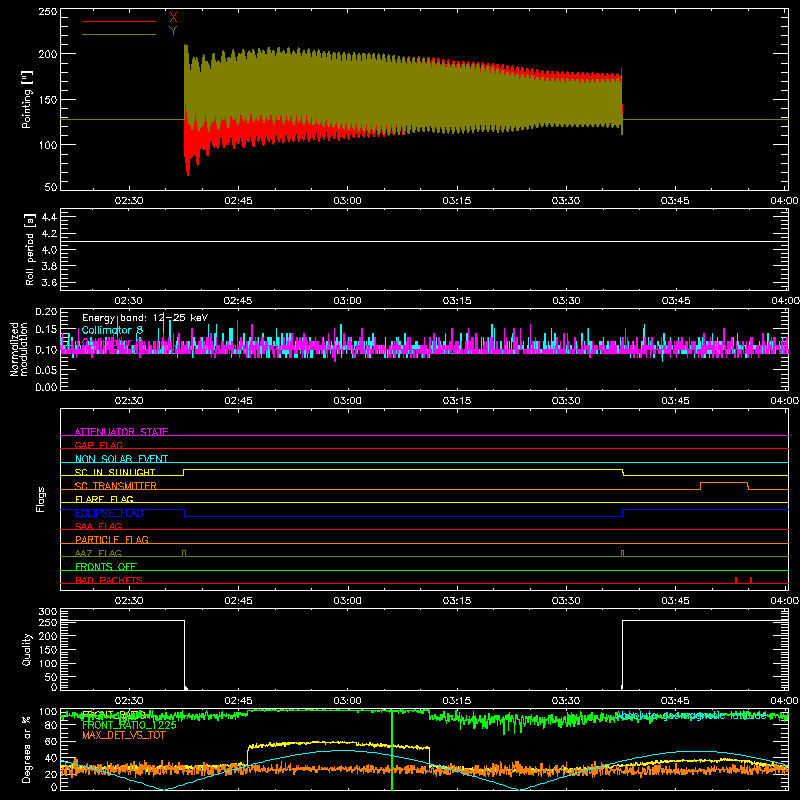The width and height of the screenshot is (800, 800).
Task: Click the white roll period line
Action: 424,241
